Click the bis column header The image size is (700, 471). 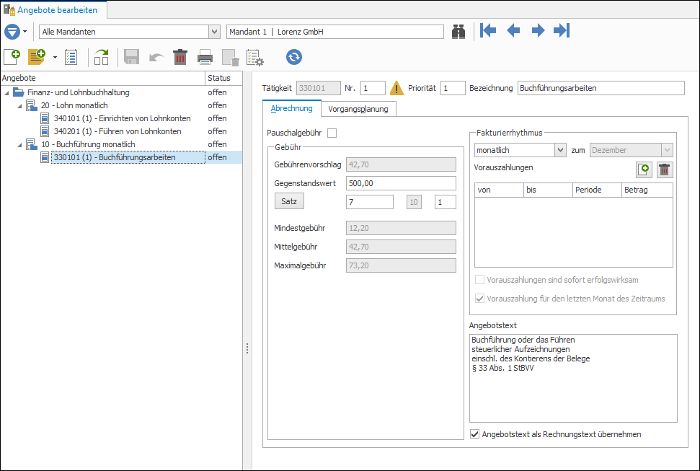tap(548, 190)
